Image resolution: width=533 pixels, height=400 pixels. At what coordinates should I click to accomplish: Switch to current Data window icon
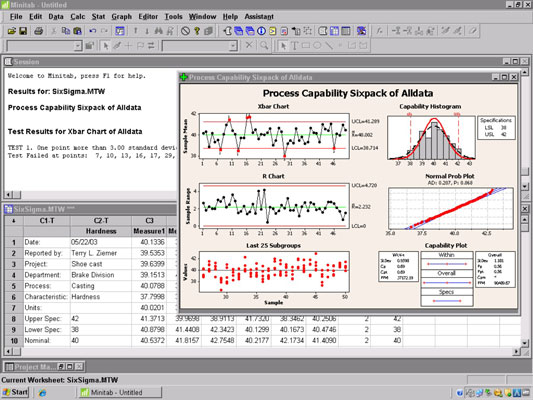tap(334, 31)
